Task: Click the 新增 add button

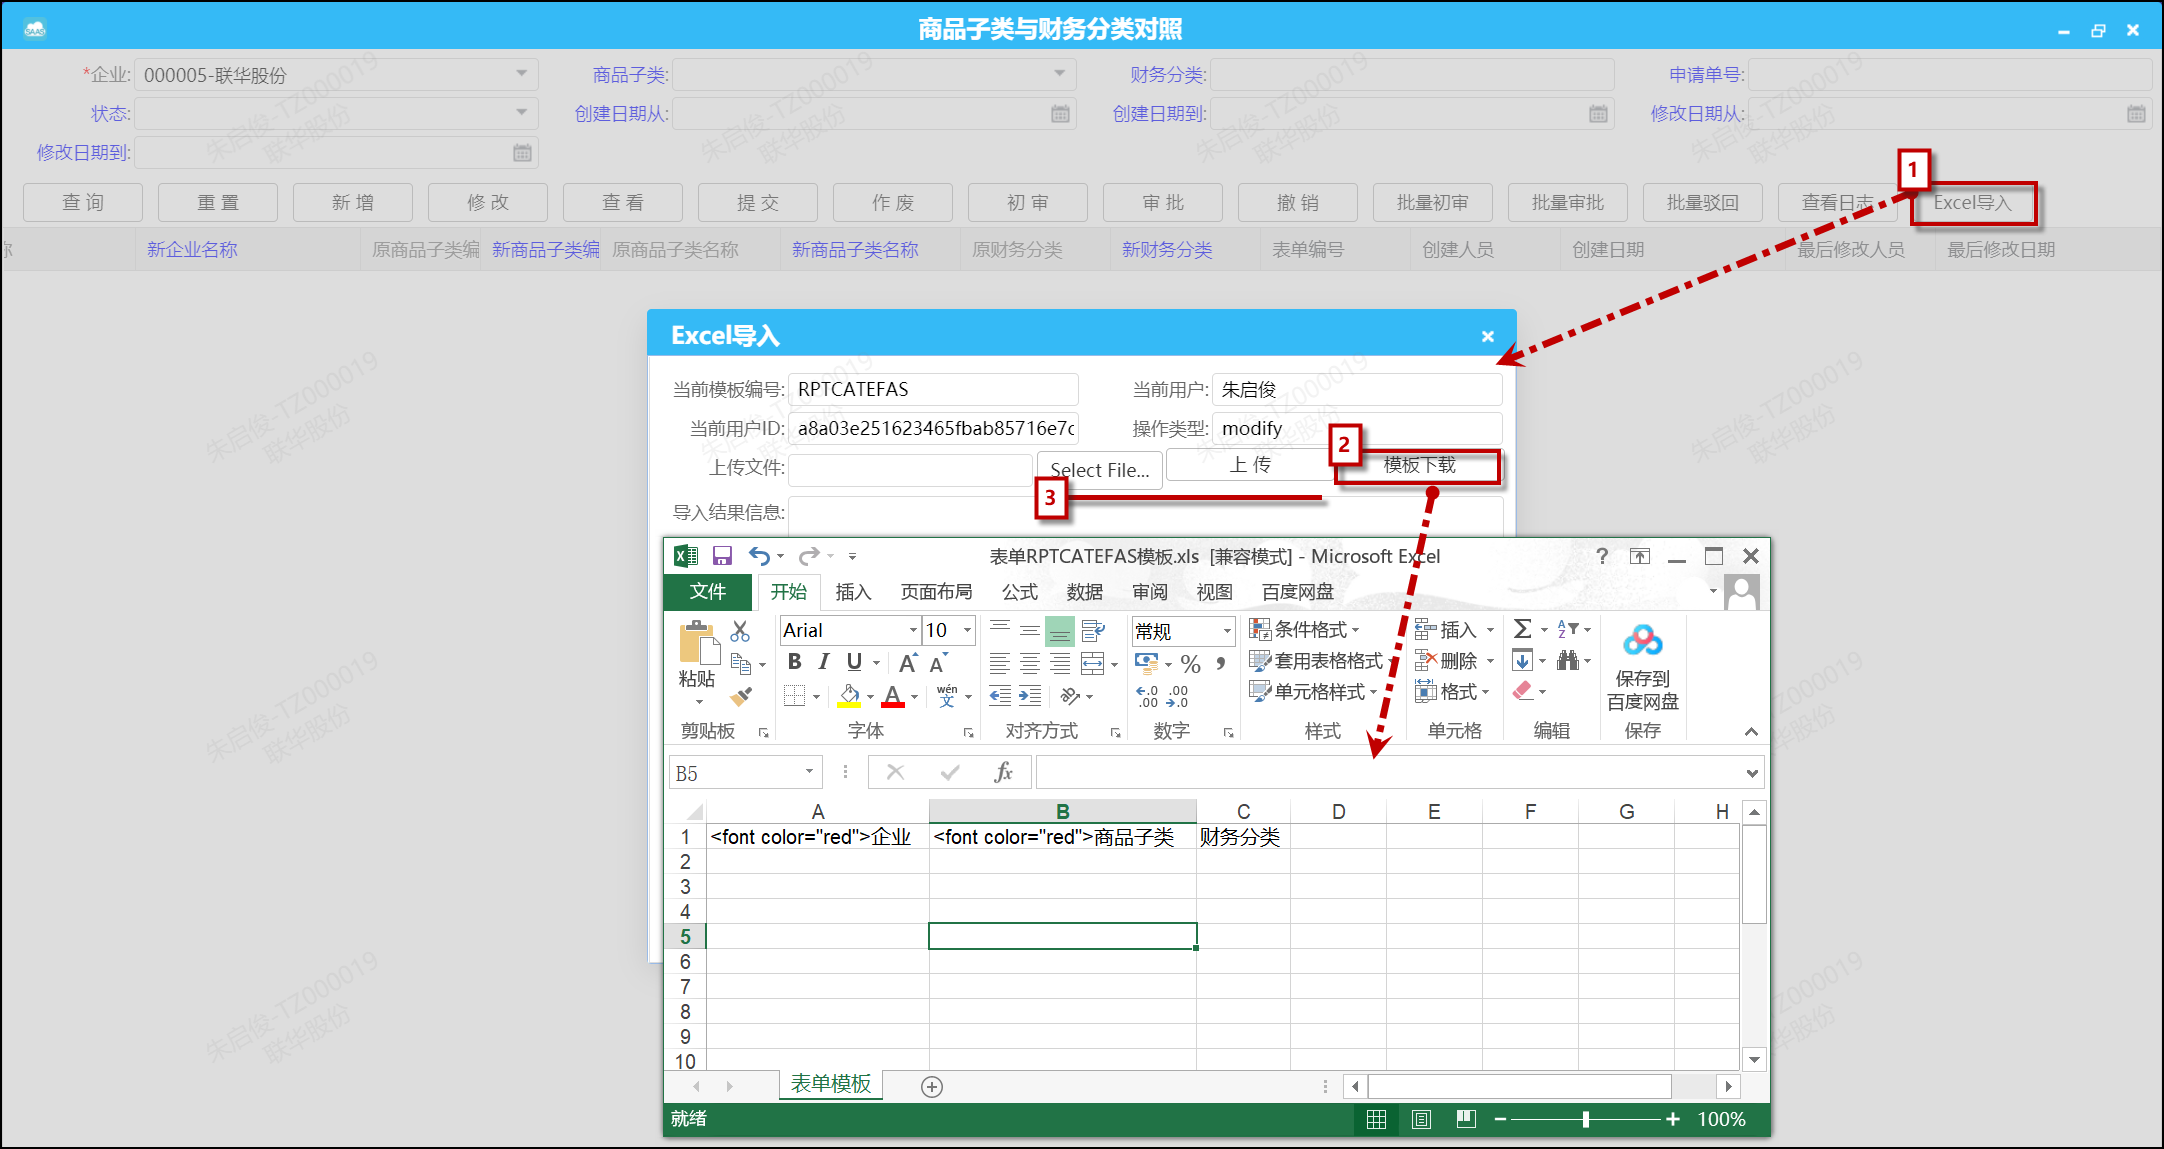Action: tap(353, 203)
